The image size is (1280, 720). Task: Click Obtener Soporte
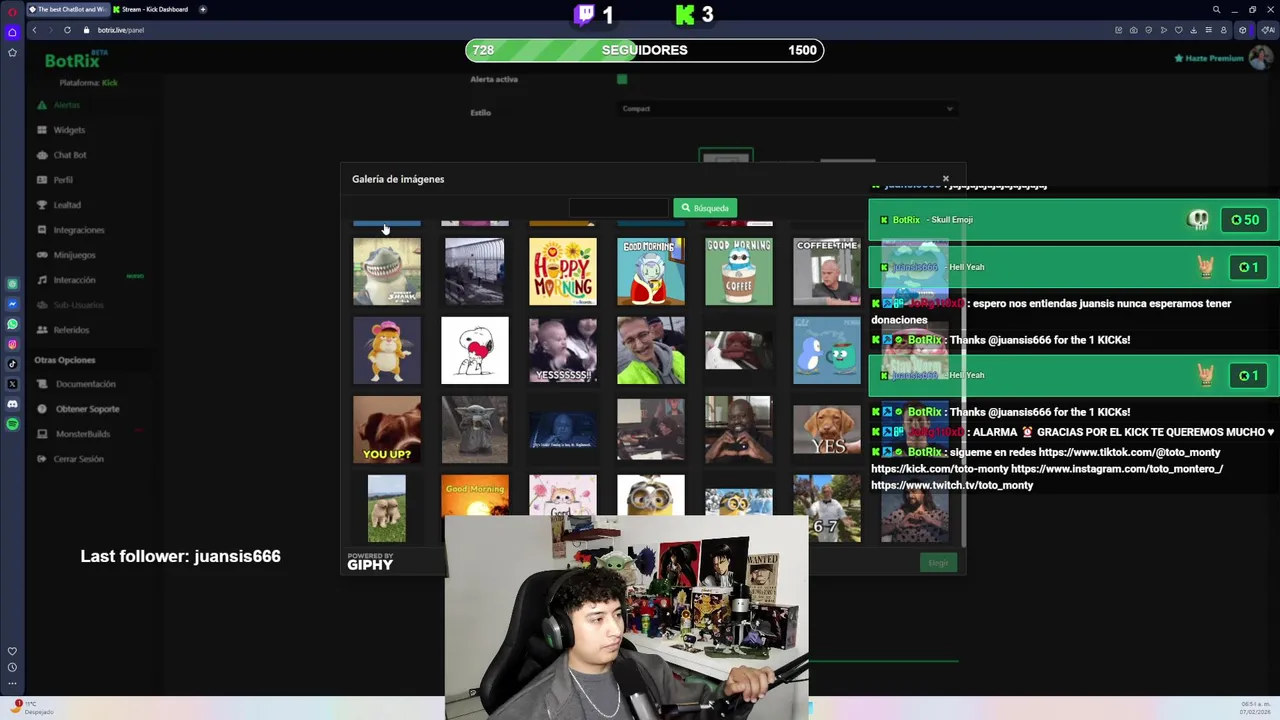pyautogui.click(x=87, y=409)
